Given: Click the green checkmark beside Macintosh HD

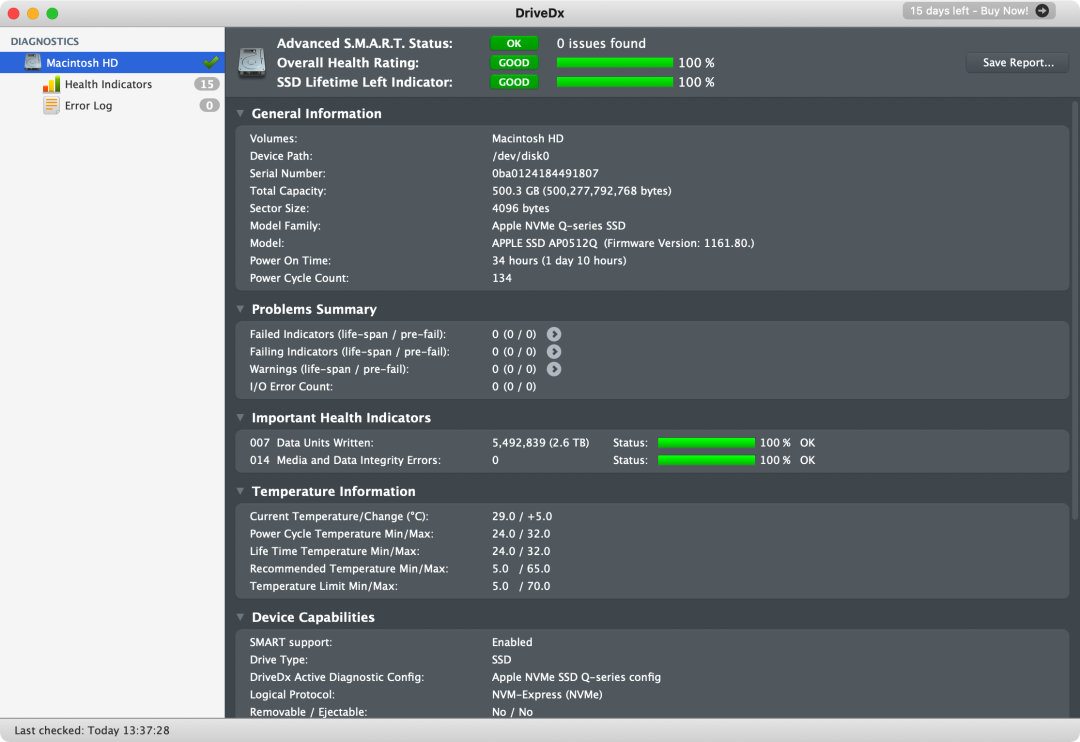Looking at the screenshot, I should coord(211,62).
